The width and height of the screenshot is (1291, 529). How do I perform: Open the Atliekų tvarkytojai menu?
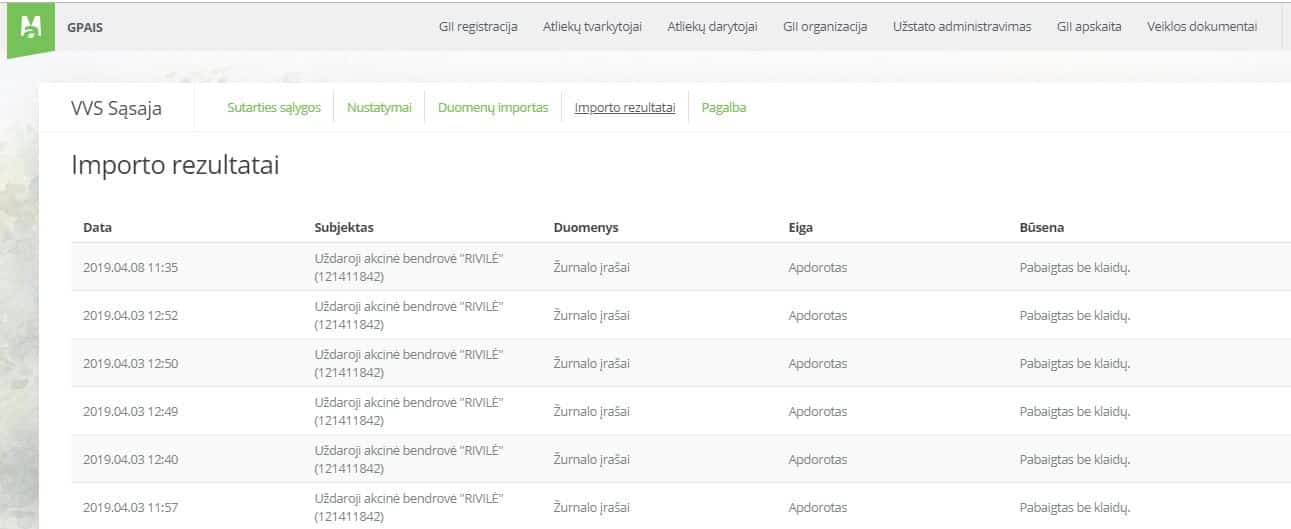coord(592,27)
